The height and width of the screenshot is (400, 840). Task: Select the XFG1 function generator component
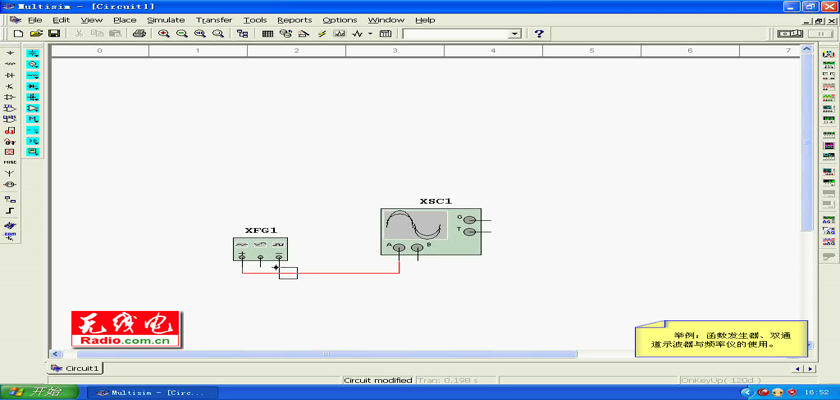pyautogui.click(x=260, y=249)
